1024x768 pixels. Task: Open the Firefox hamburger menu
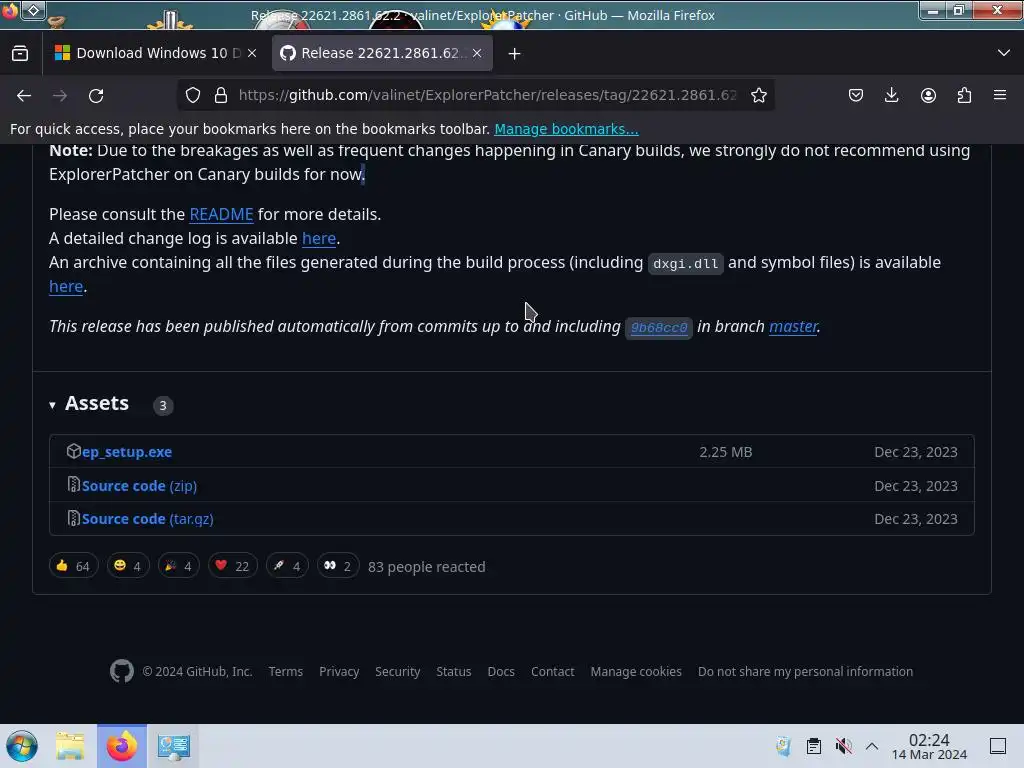coord(1000,95)
